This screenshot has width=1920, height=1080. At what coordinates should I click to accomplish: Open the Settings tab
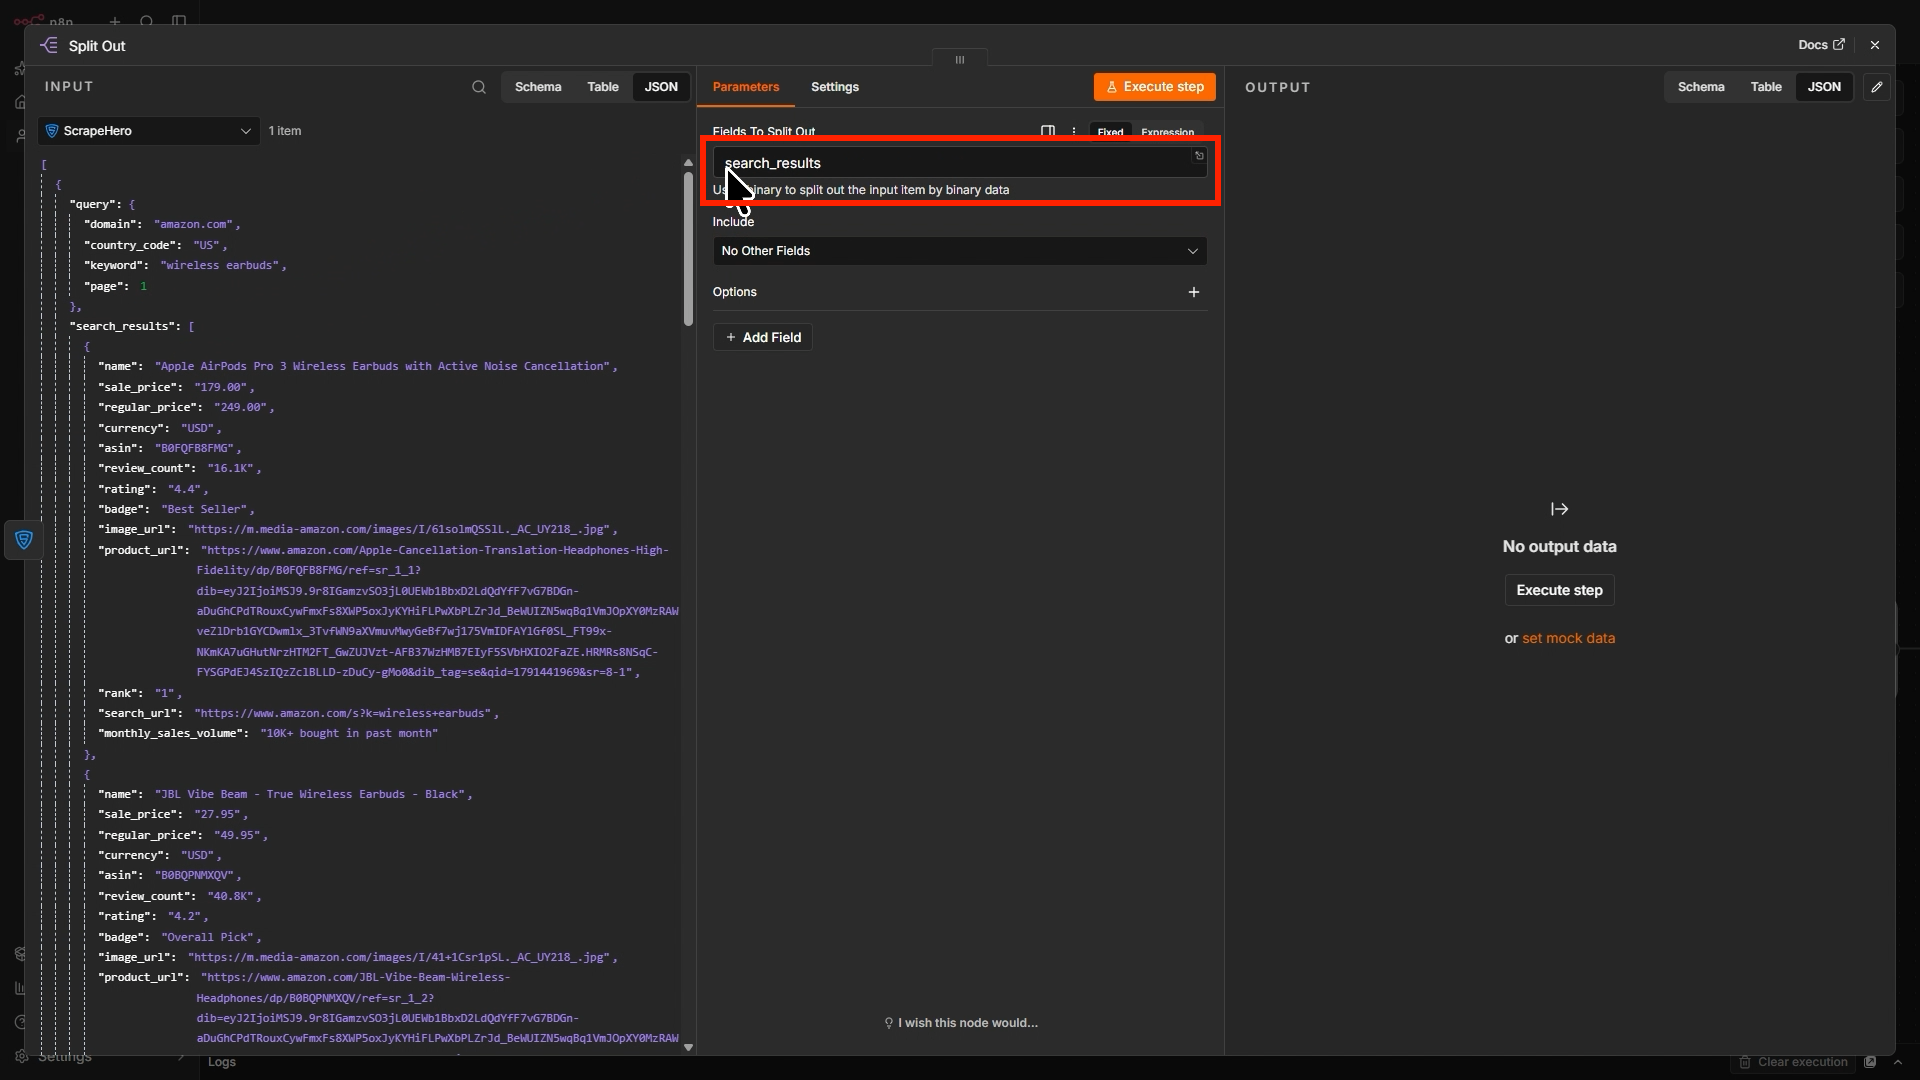pos(835,87)
